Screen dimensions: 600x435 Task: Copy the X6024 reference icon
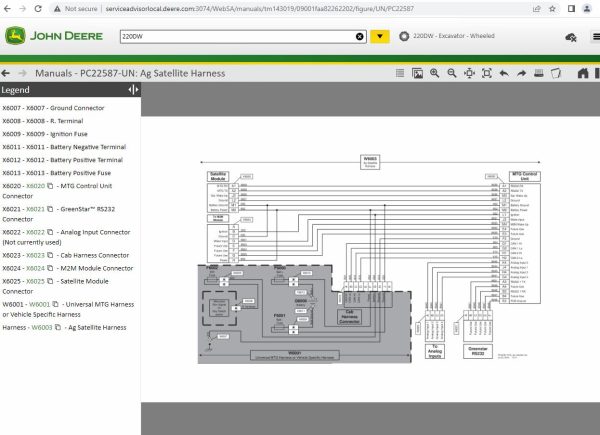coord(50,268)
